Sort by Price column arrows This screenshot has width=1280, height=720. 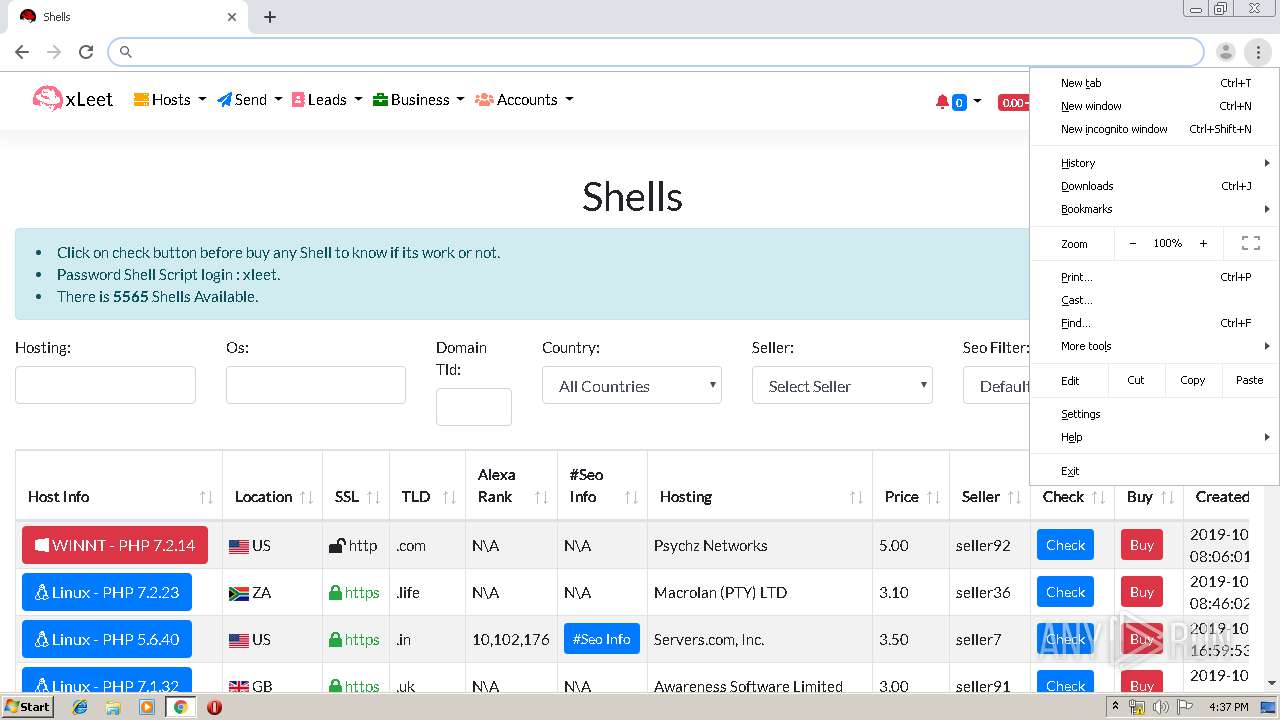(x=933, y=497)
